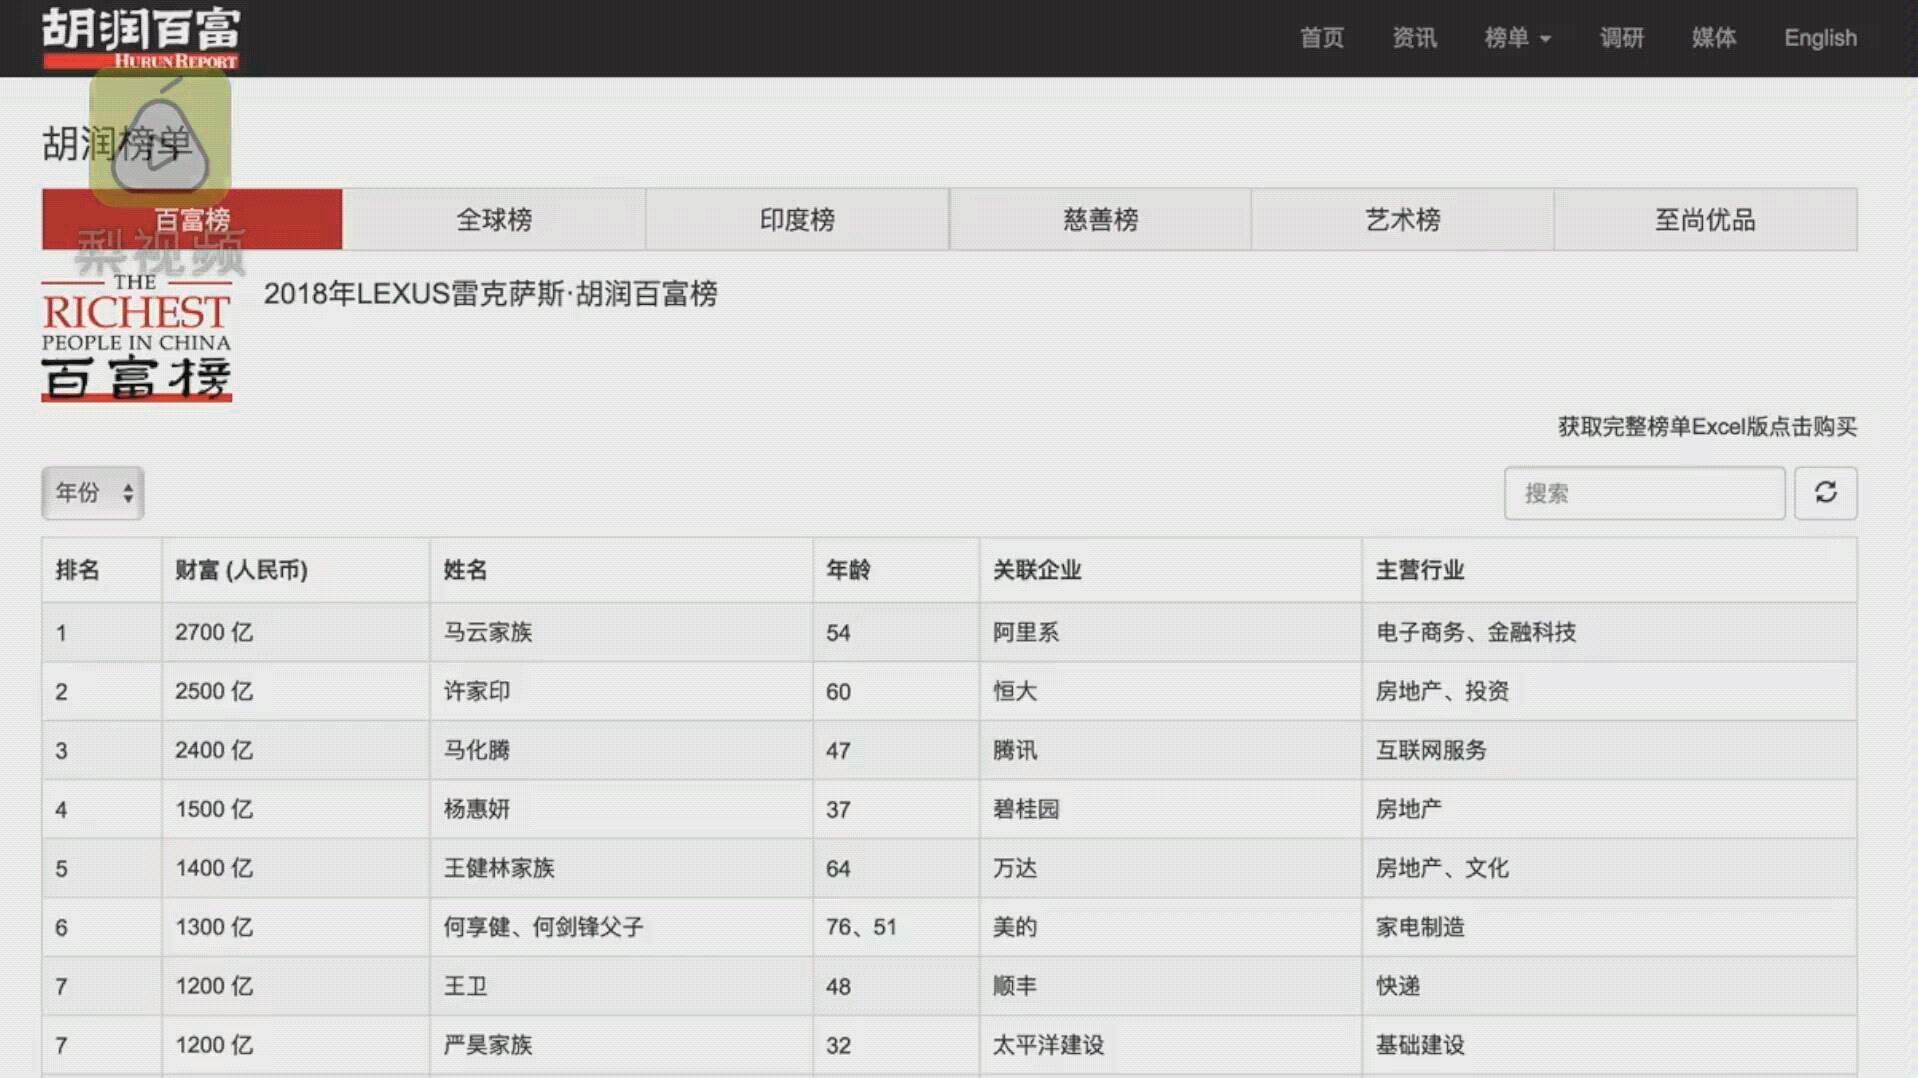This screenshot has height=1078, width=1918.
Task: Click 获取完整榜单Excel版点击购买 link
Action: 1707,427
